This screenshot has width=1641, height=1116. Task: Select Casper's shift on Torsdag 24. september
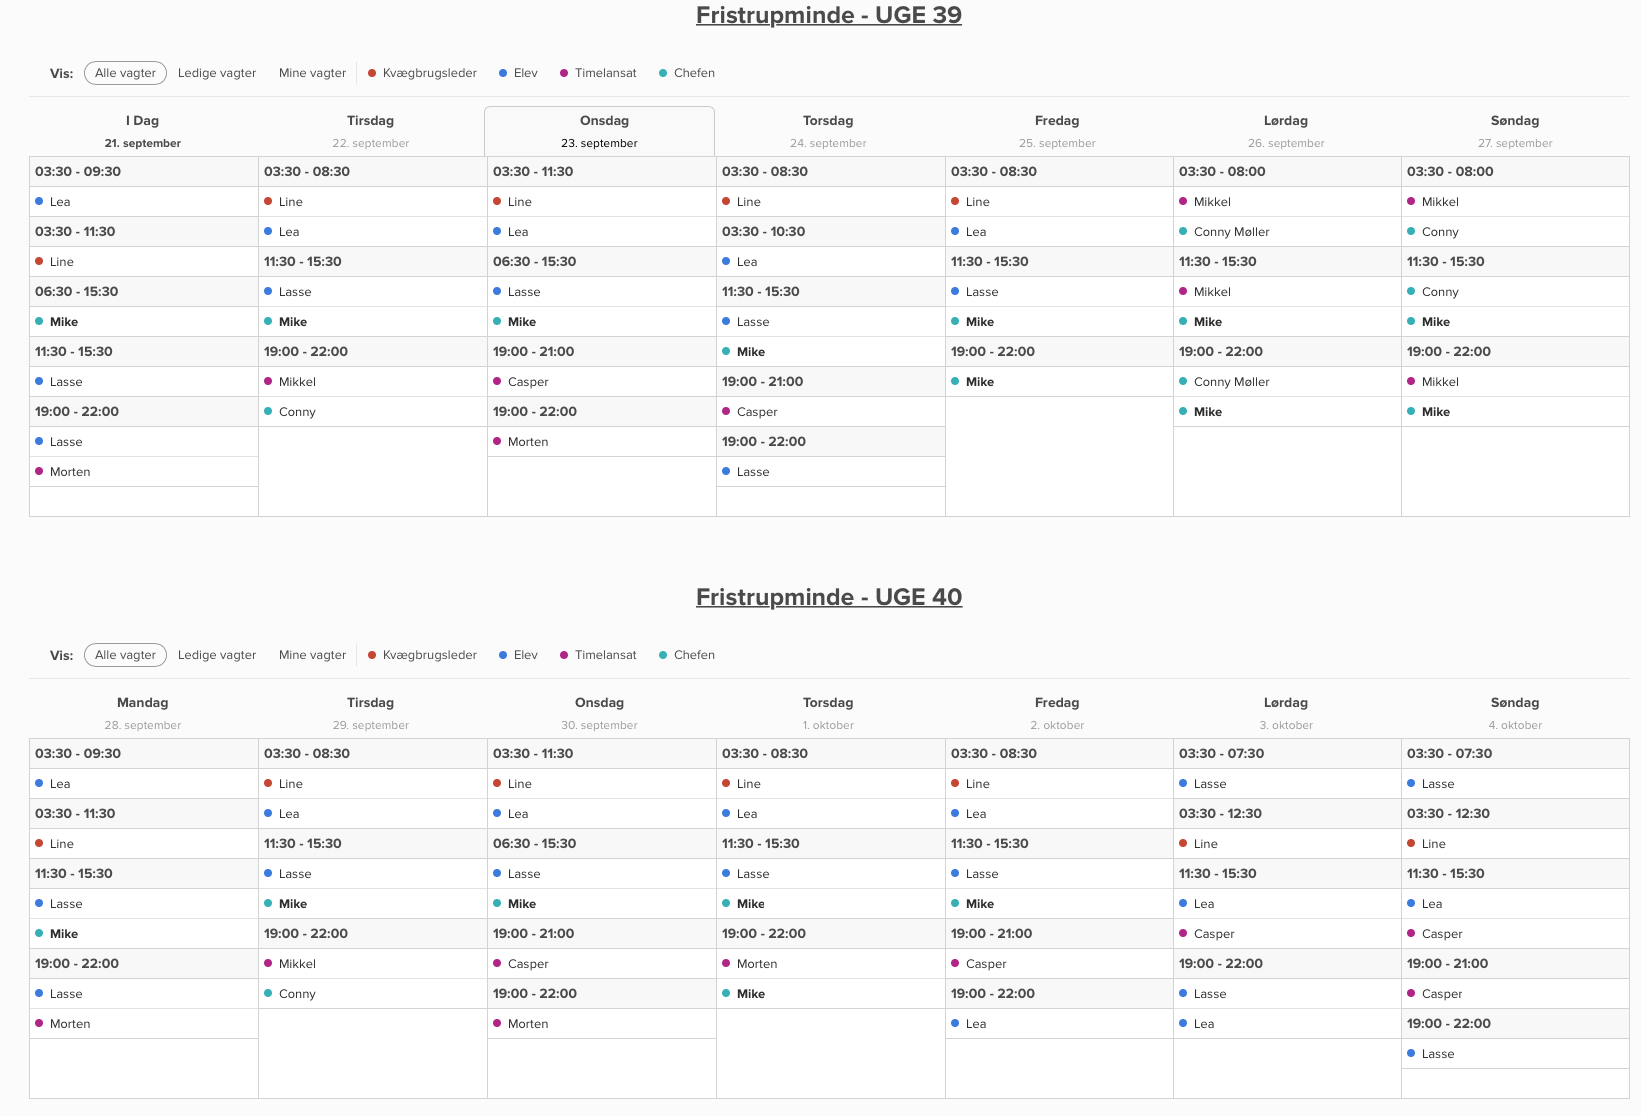pyautogui.click(x=757, y=412)
